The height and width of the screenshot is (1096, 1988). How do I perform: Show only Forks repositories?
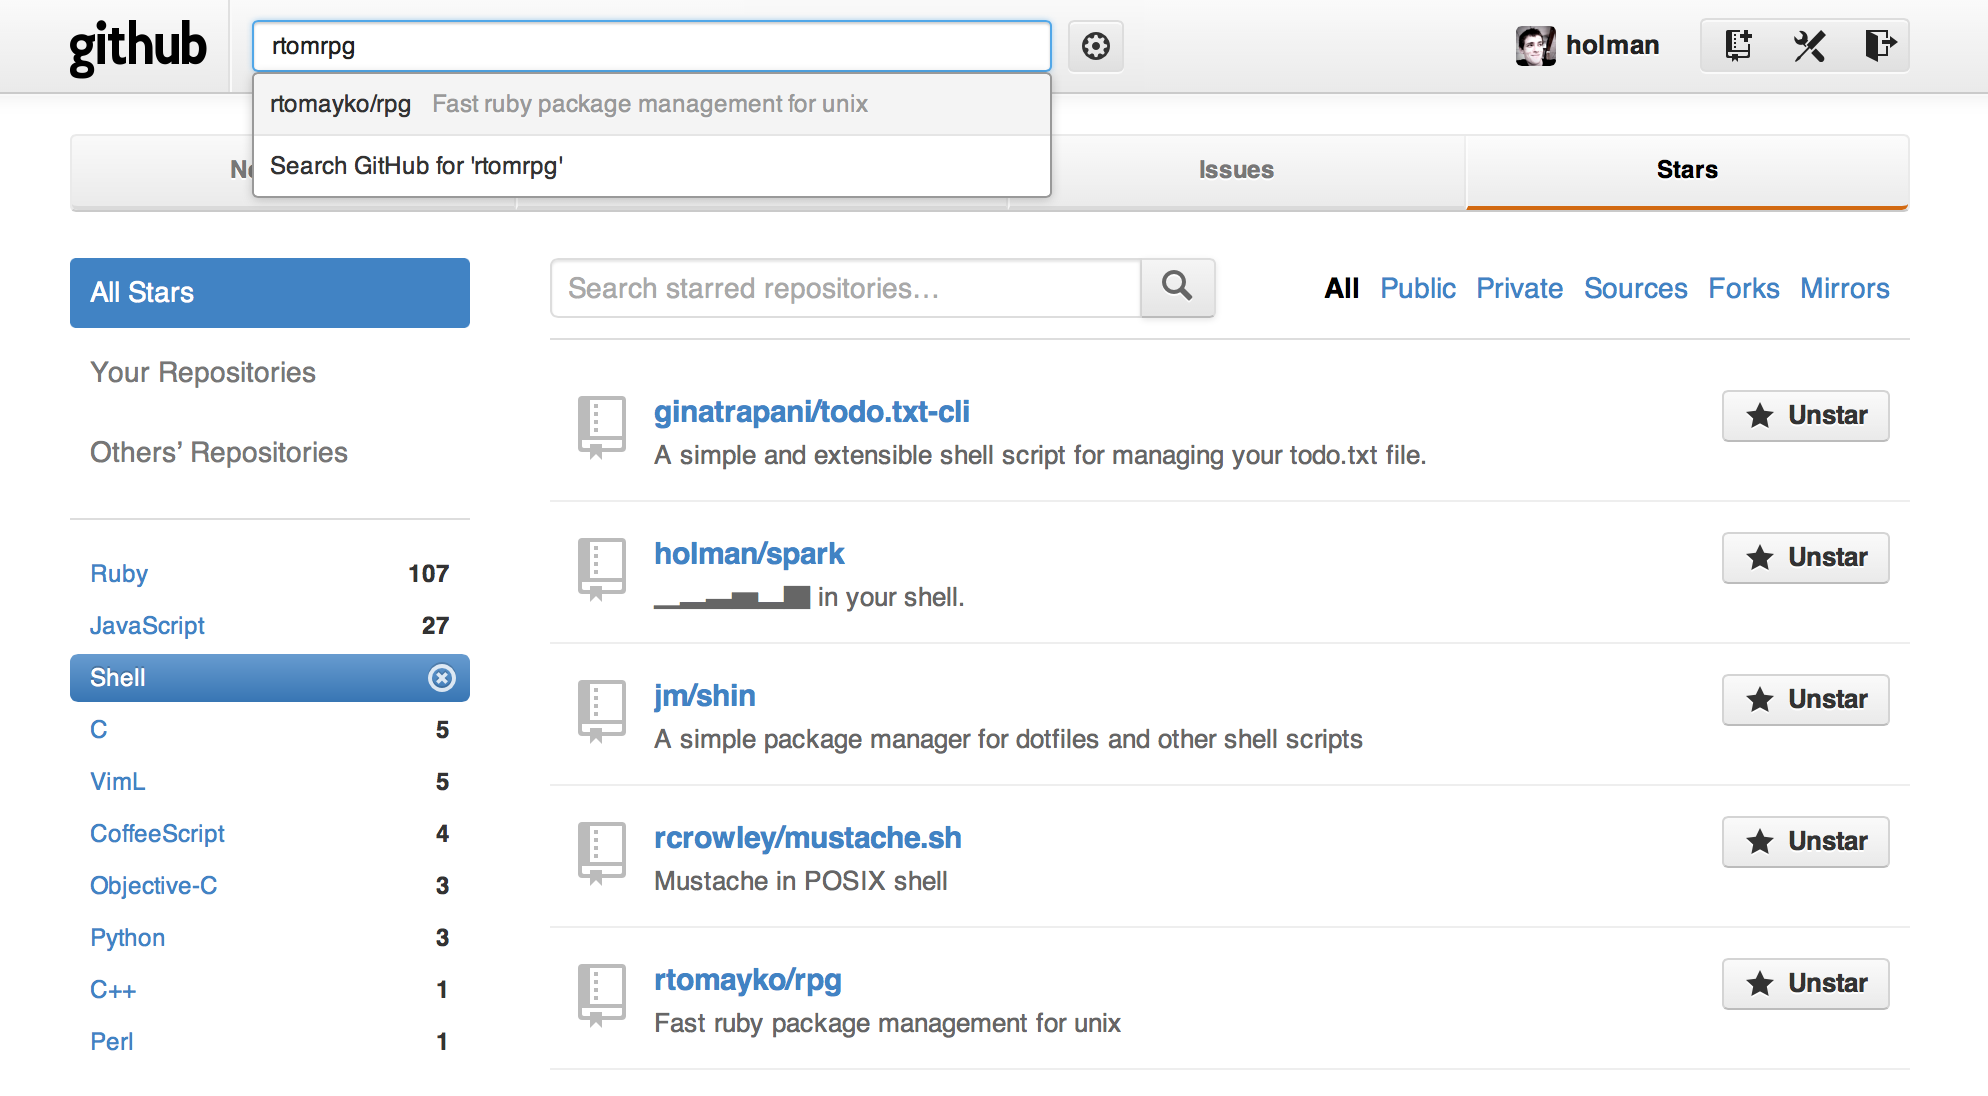(x=1743, y=289)
